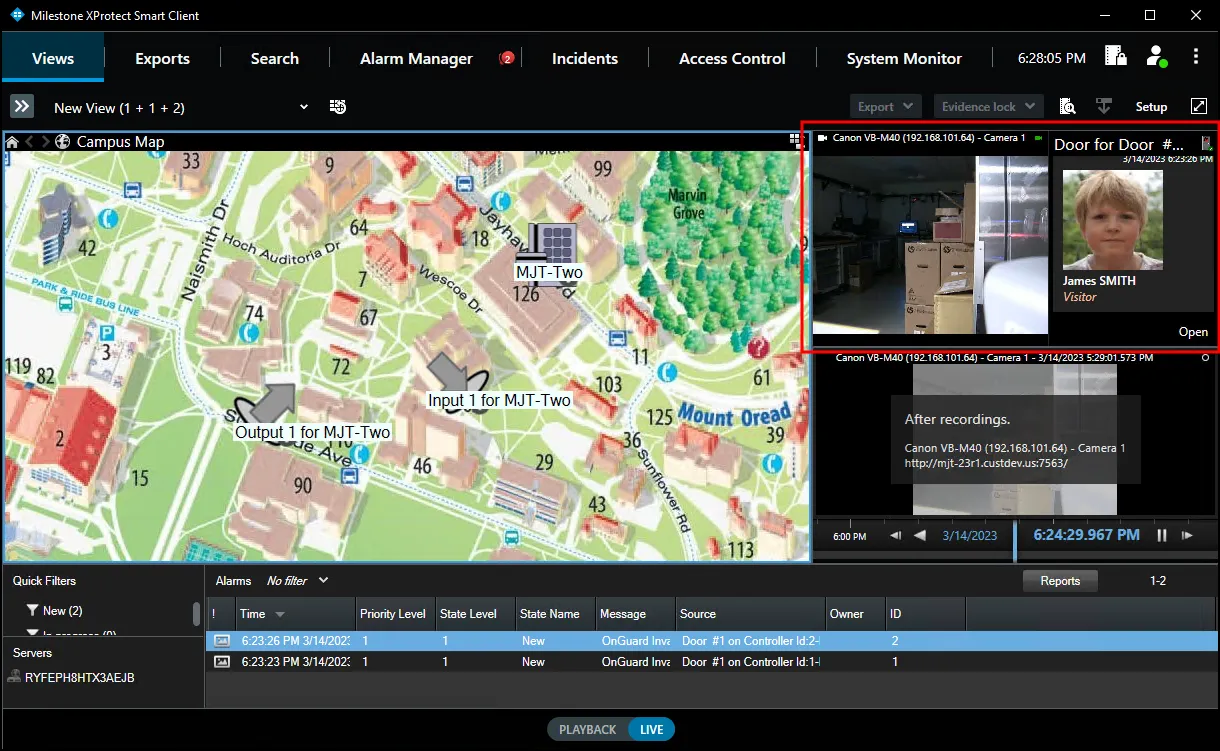The image size is (1220, 751).
Task: Select the New (2) quick filter
Action: [62, 611]
